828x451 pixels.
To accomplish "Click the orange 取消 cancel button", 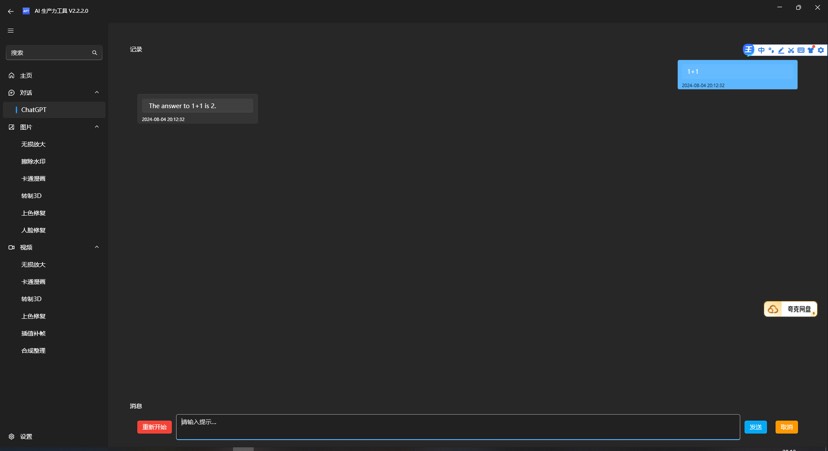I will [x=786, y=427].
